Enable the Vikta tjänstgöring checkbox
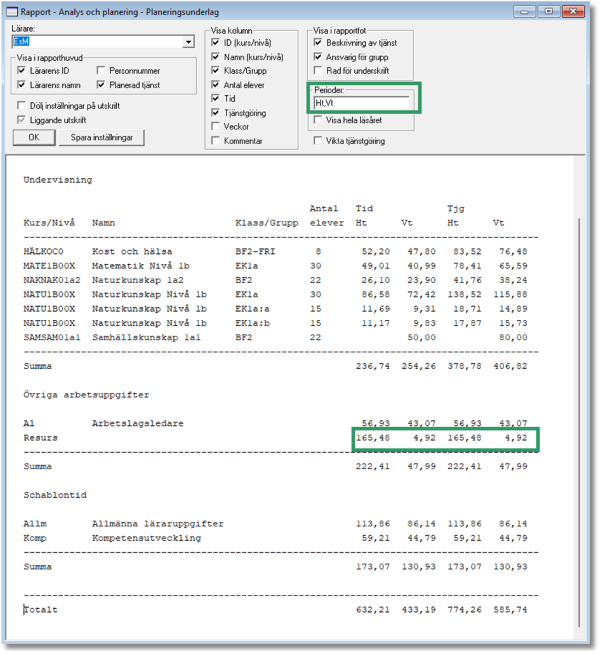Screen dimensions: 600x654 pyautogui.click(x=319, y=141)
